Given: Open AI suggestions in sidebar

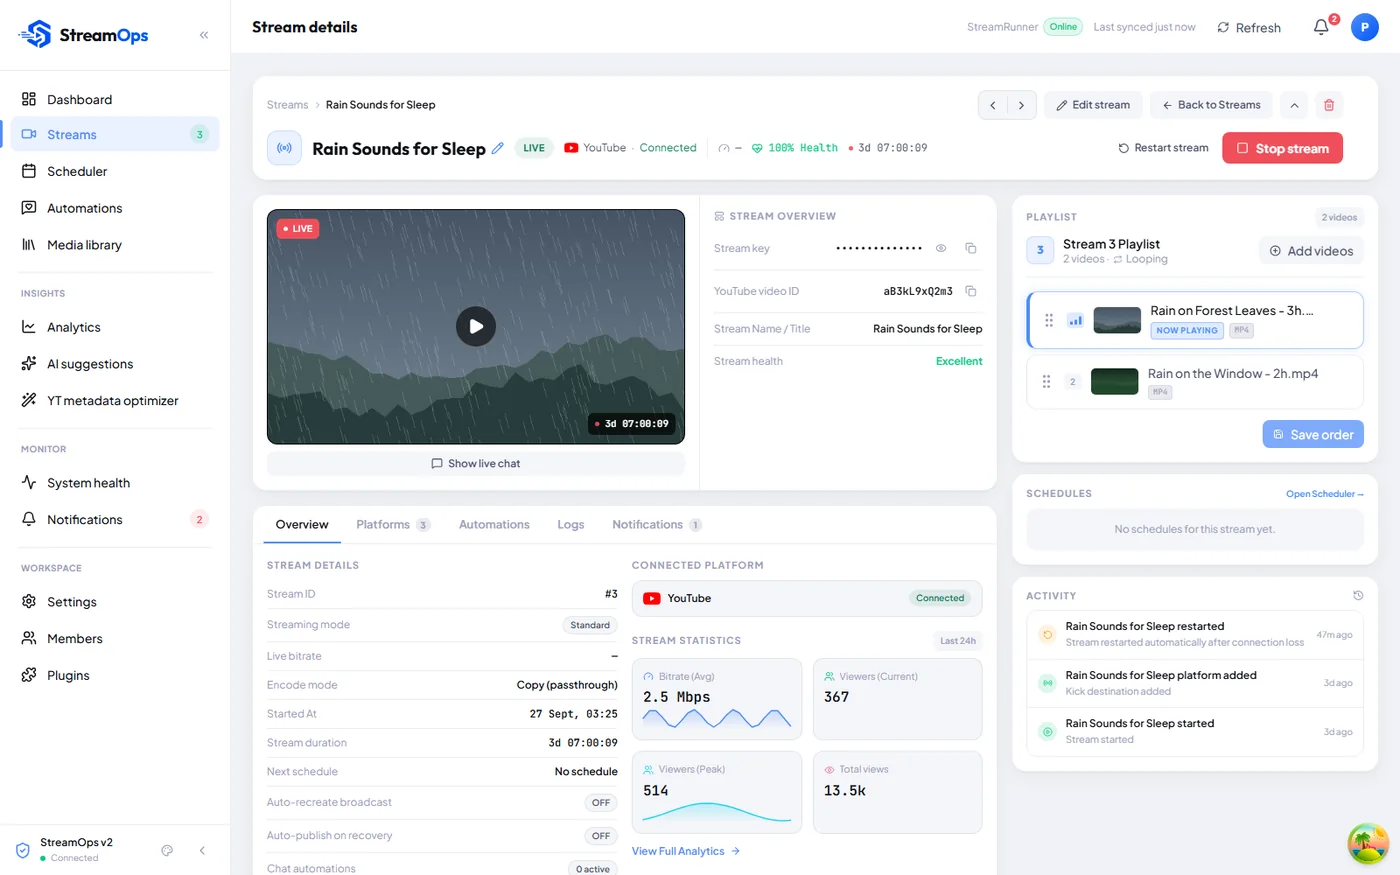Looking at the screenshot, I should coord(115,364).
